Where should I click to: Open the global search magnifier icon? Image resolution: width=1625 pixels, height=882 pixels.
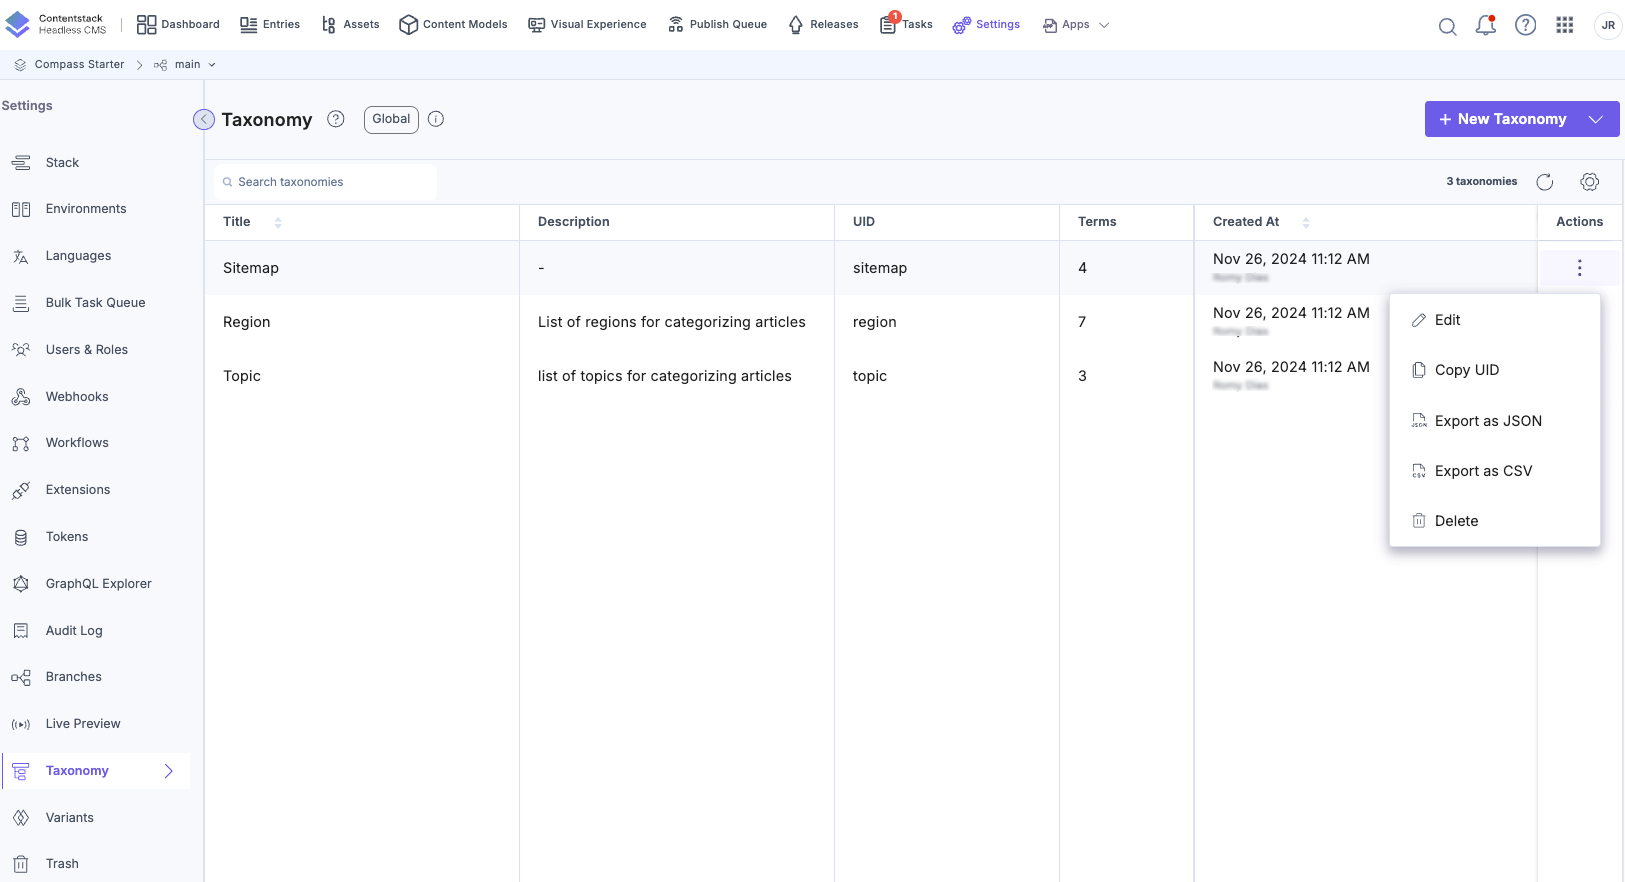1447,26
